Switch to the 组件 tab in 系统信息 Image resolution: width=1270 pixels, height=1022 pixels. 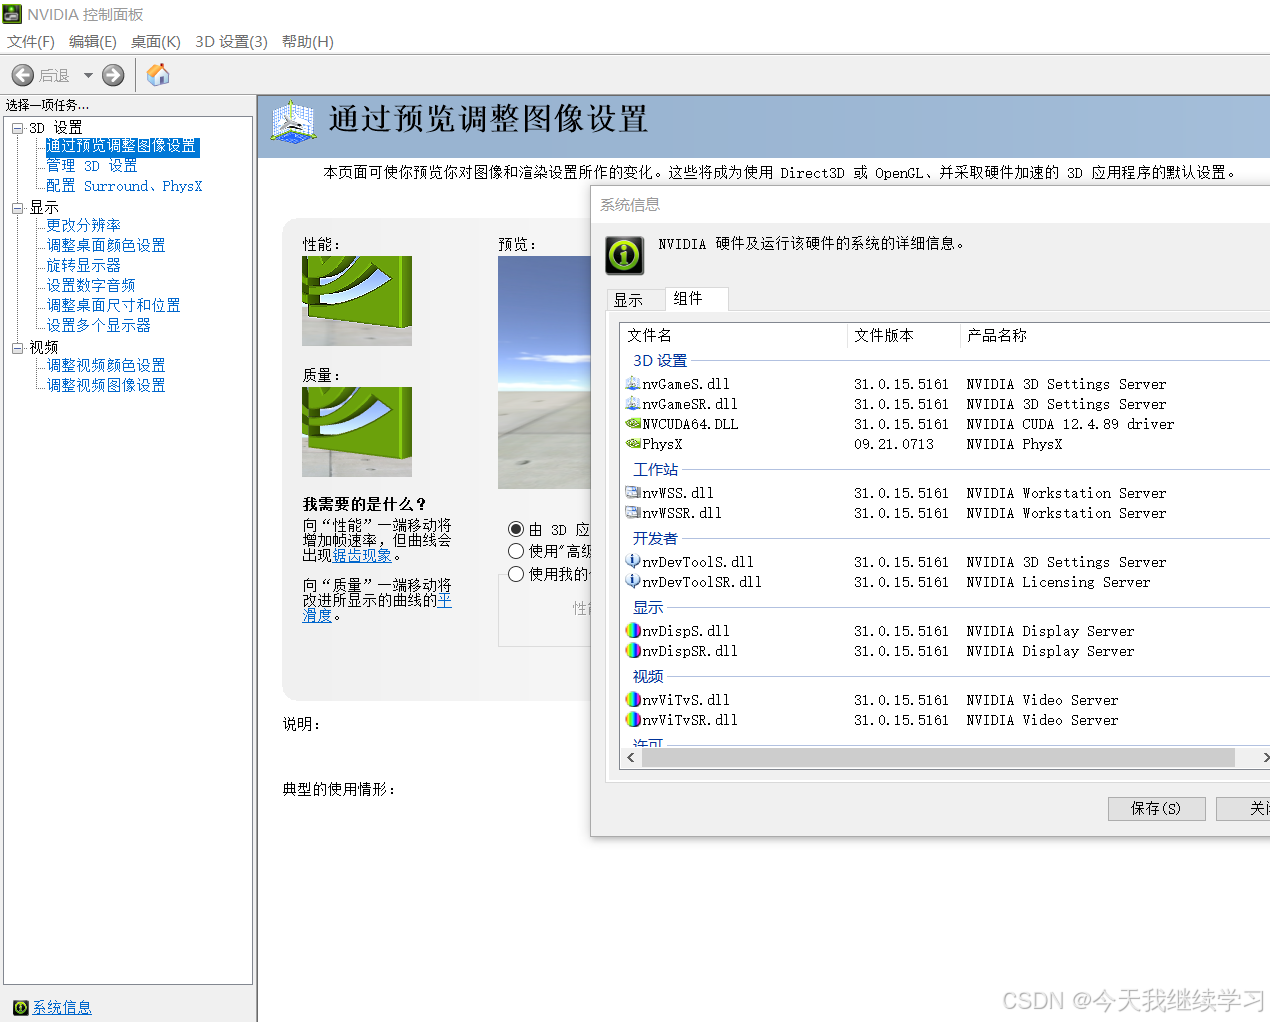[x=696, y=298]
